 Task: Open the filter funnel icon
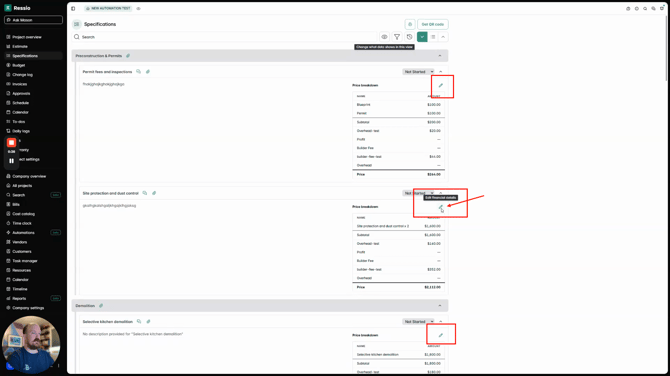point(397,37)
